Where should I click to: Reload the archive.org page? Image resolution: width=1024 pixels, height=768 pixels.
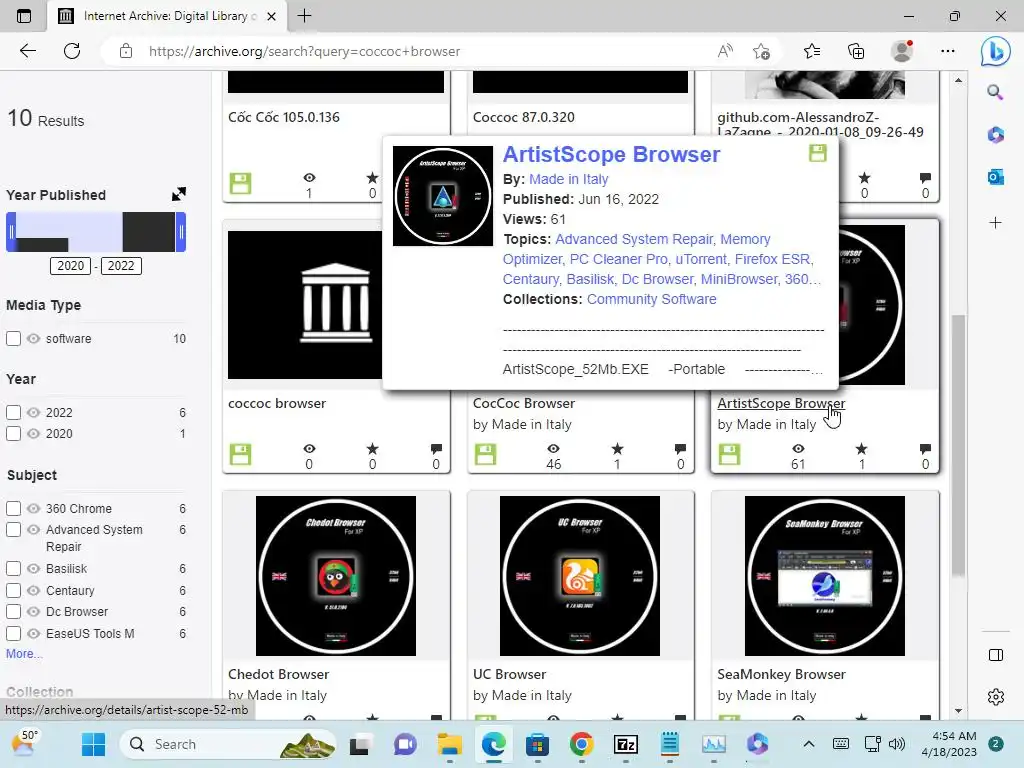coord(72,51)
